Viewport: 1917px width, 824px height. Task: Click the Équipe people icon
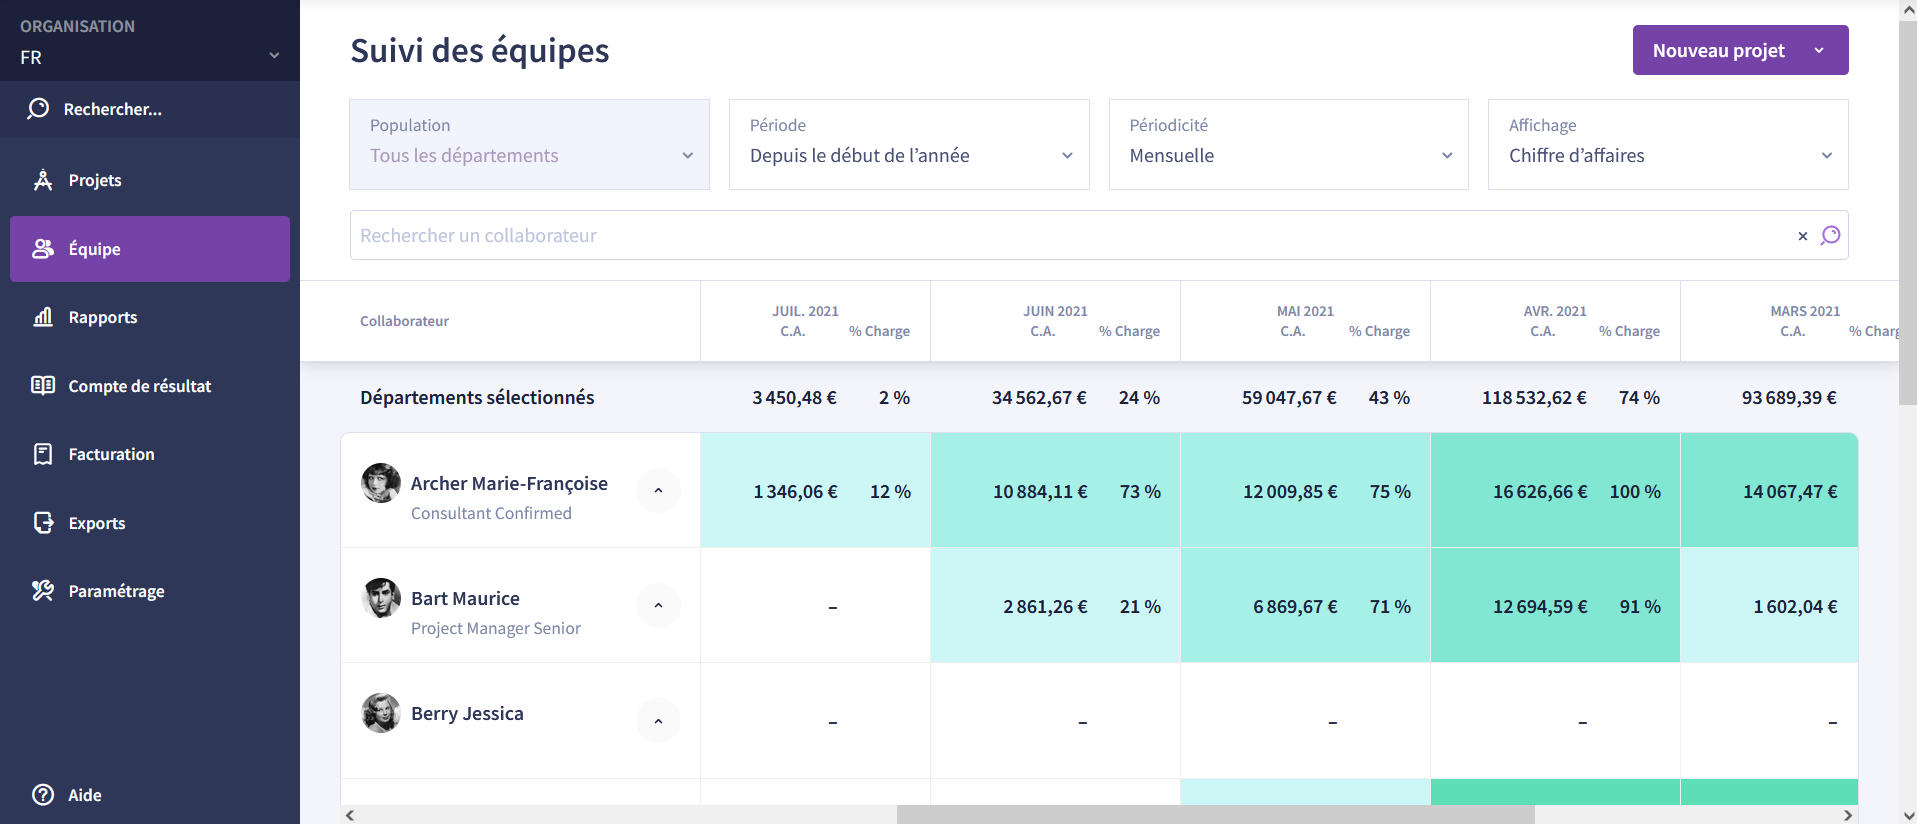pyautogui.click(x=43, y=249)
